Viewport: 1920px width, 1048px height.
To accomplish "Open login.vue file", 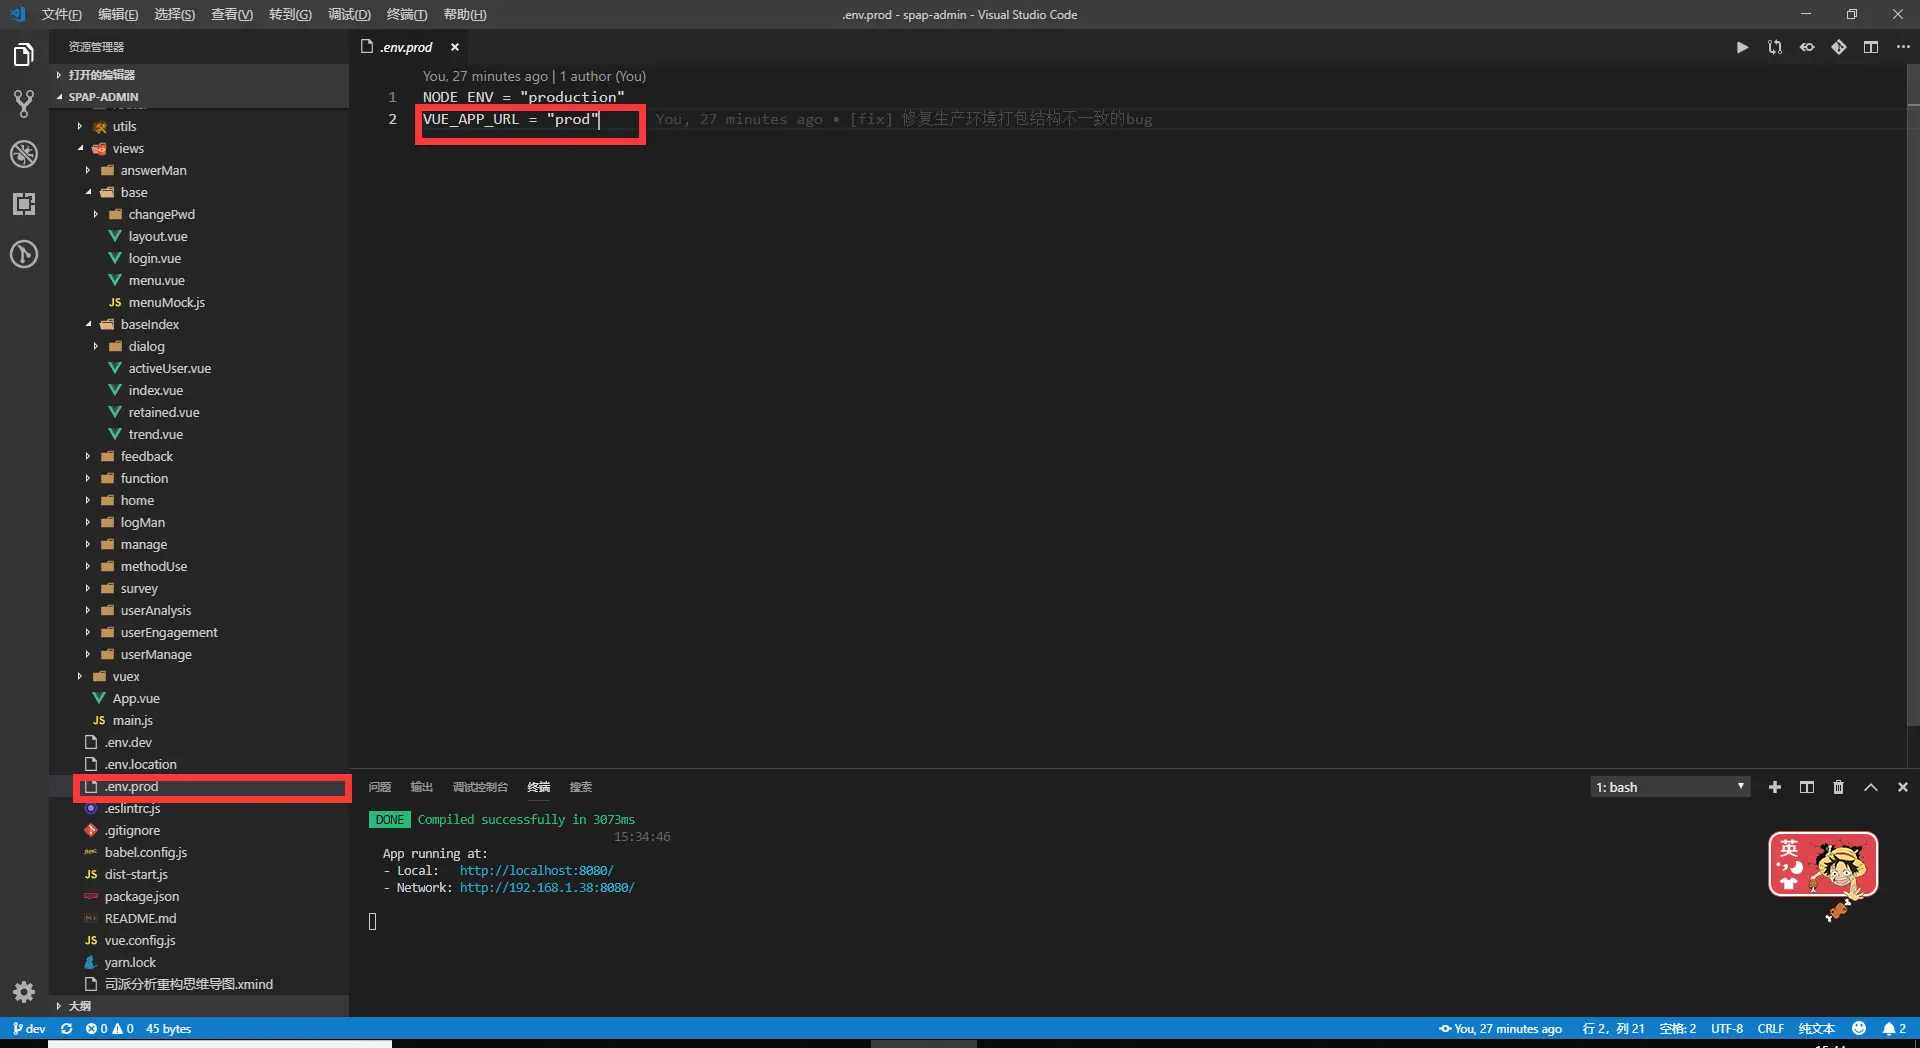I will point(155,258).
